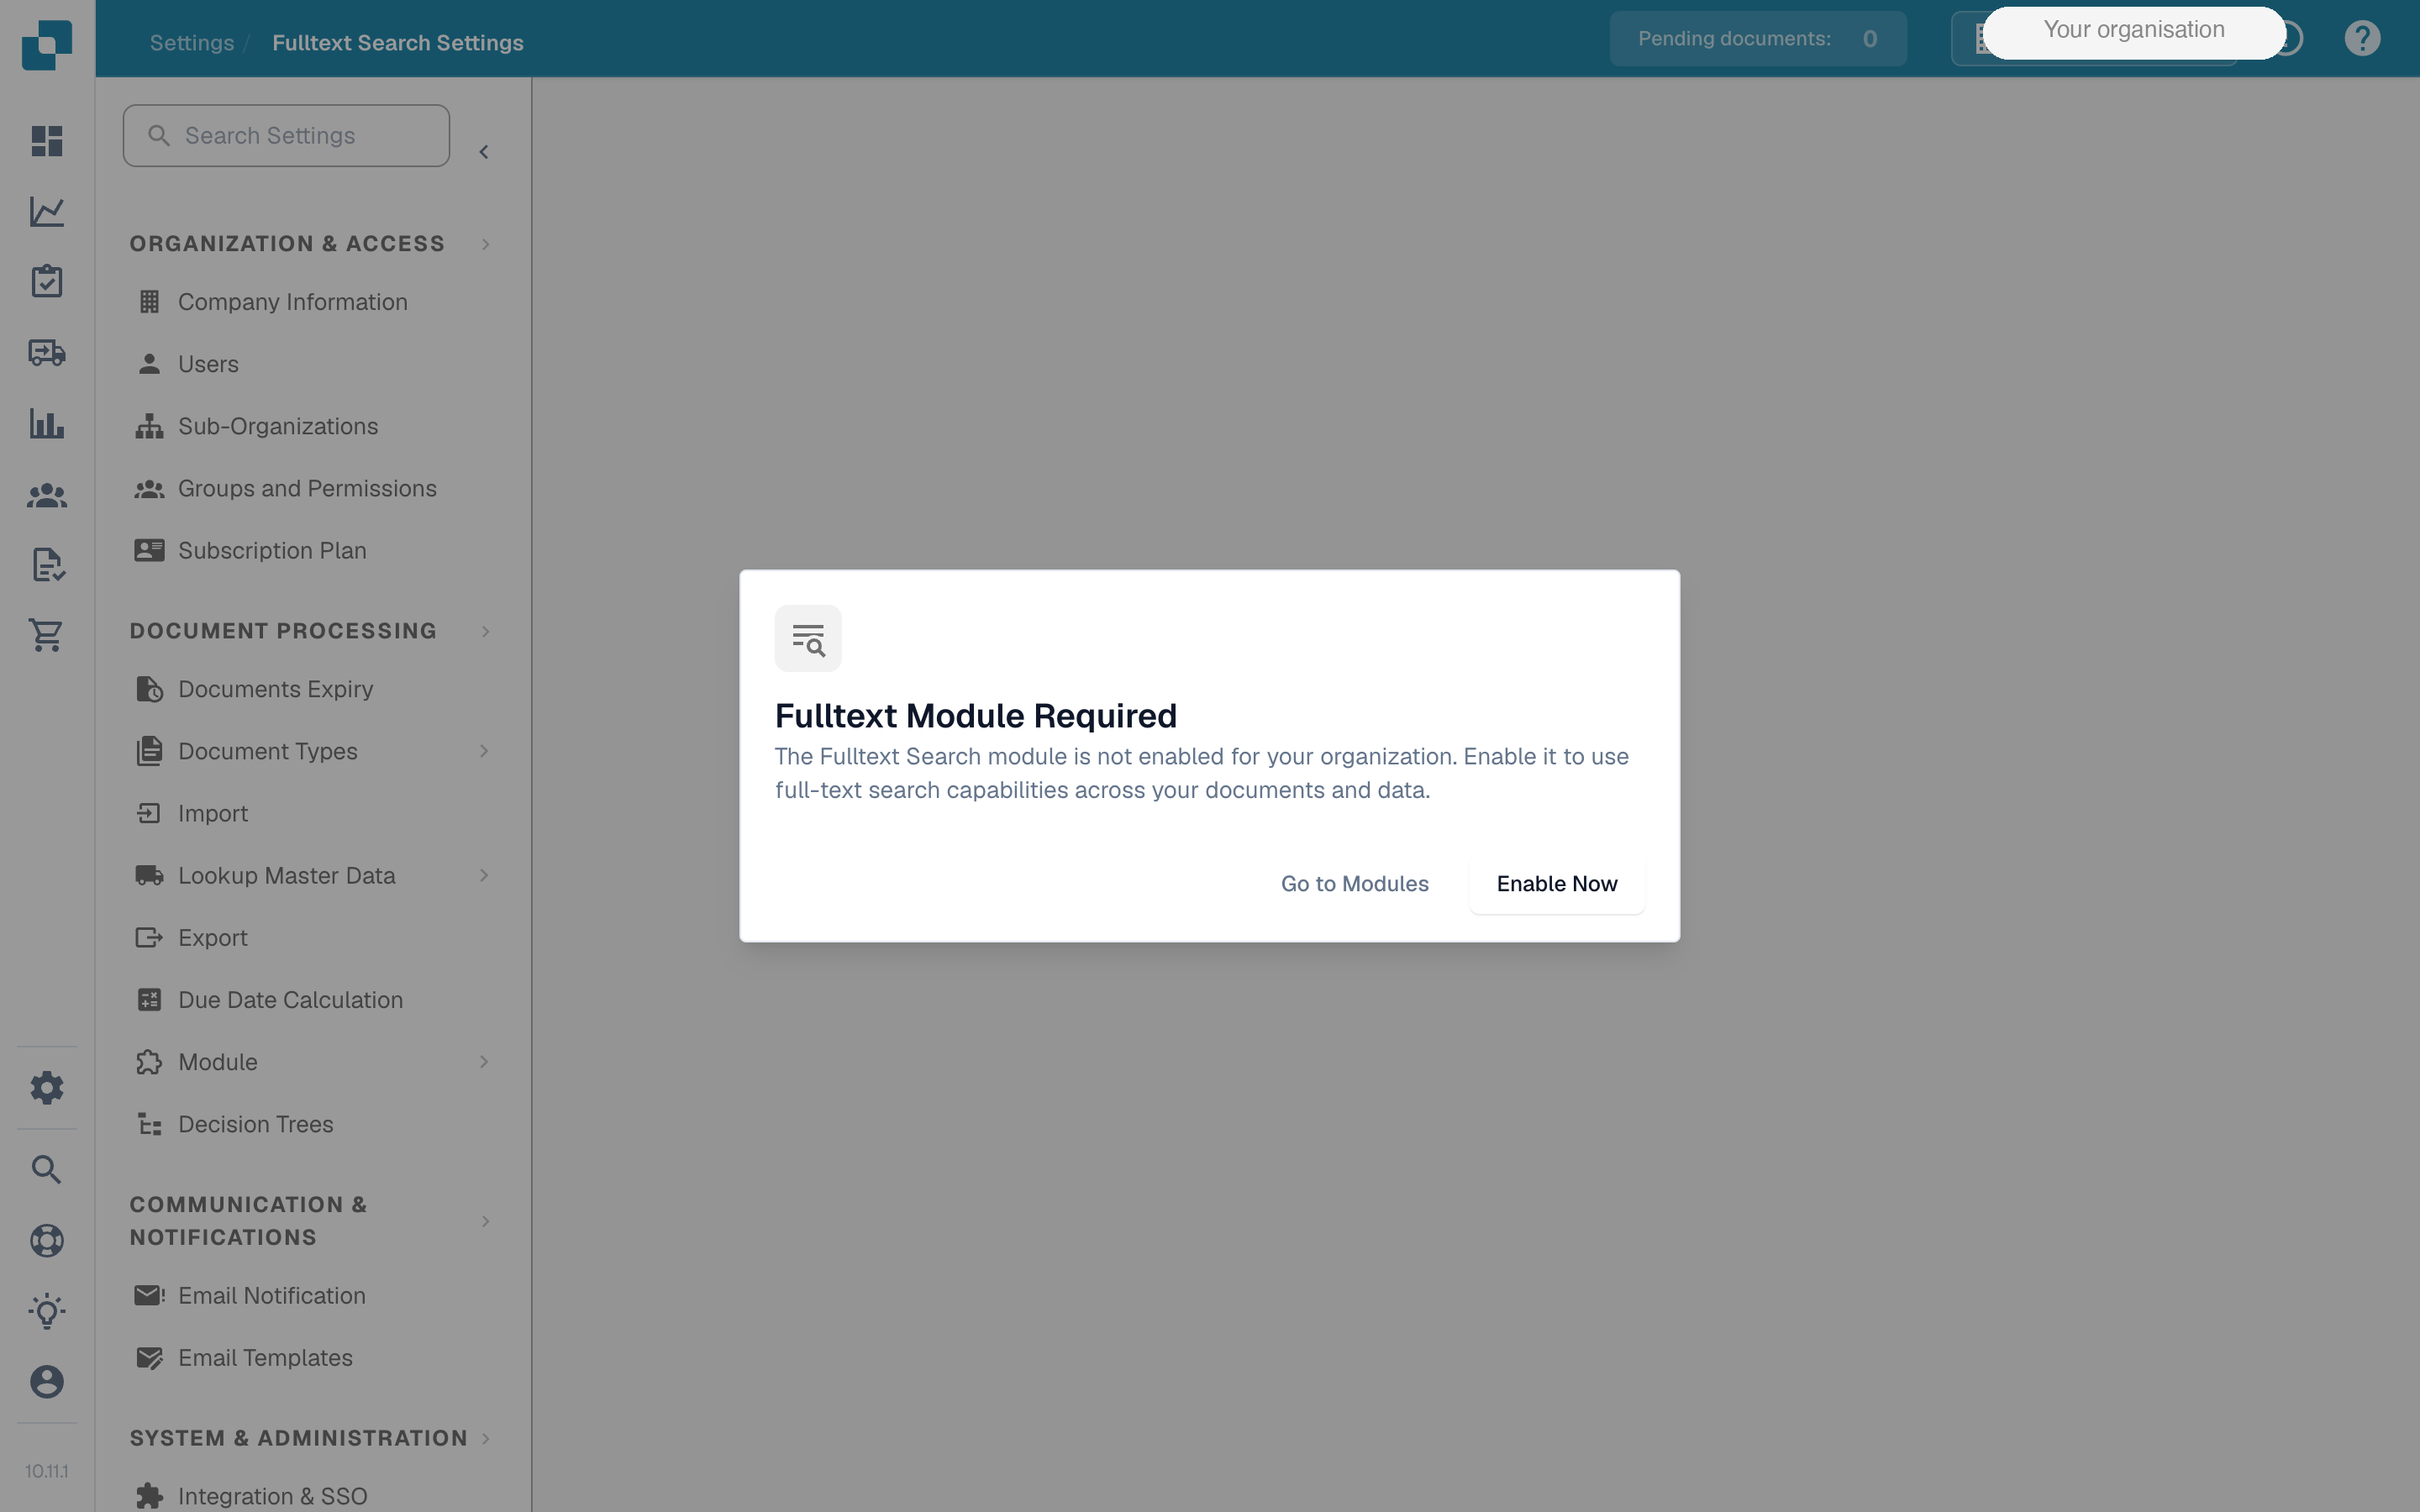Open the lightbulb ideas icon
2420x1512 pixels.
47,1311
